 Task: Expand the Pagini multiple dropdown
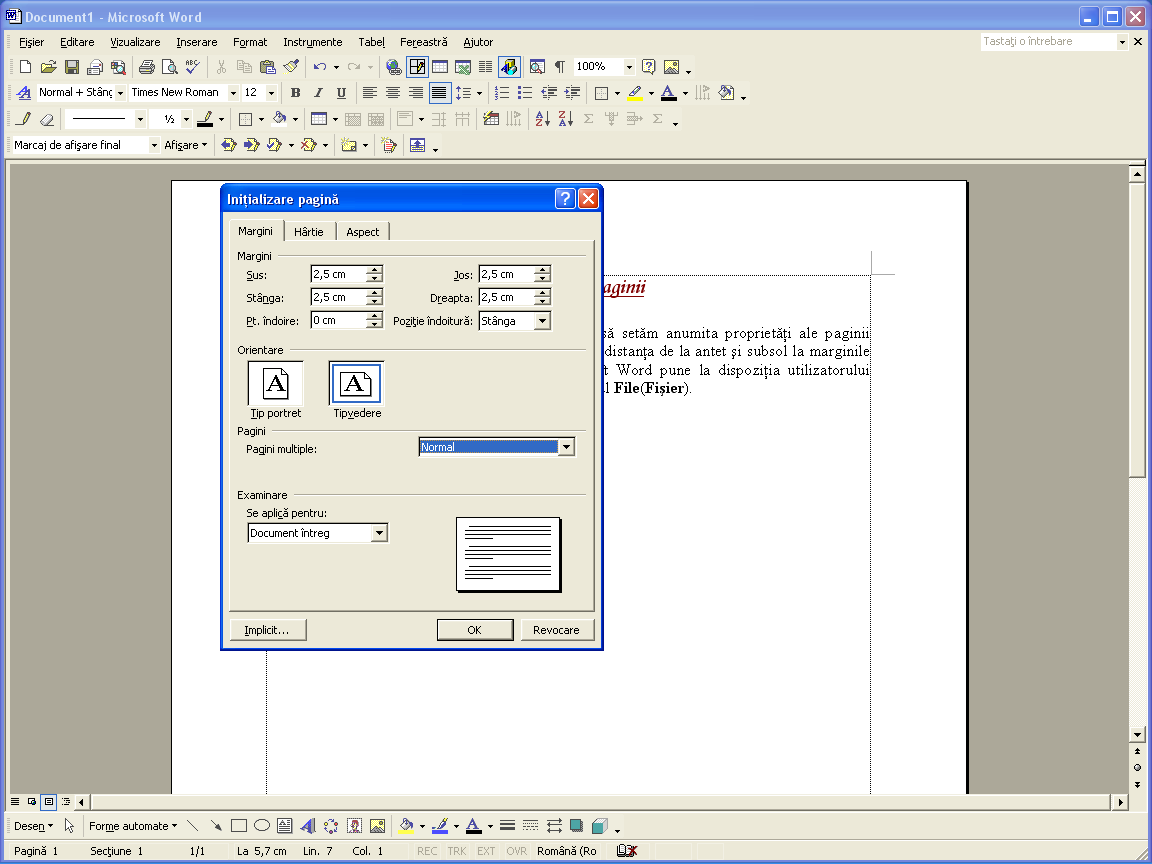(566, 447)
